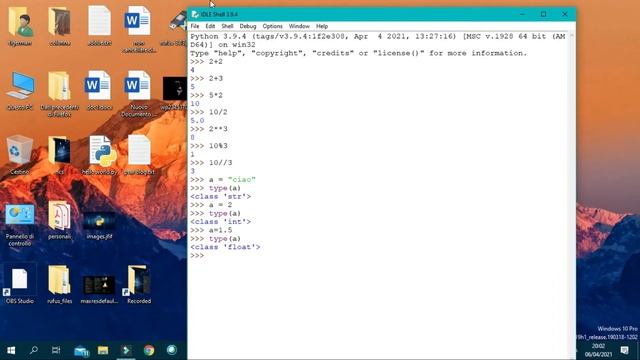Open the notification center icon
The image size is (640, 360).
(x=624, y=350)
